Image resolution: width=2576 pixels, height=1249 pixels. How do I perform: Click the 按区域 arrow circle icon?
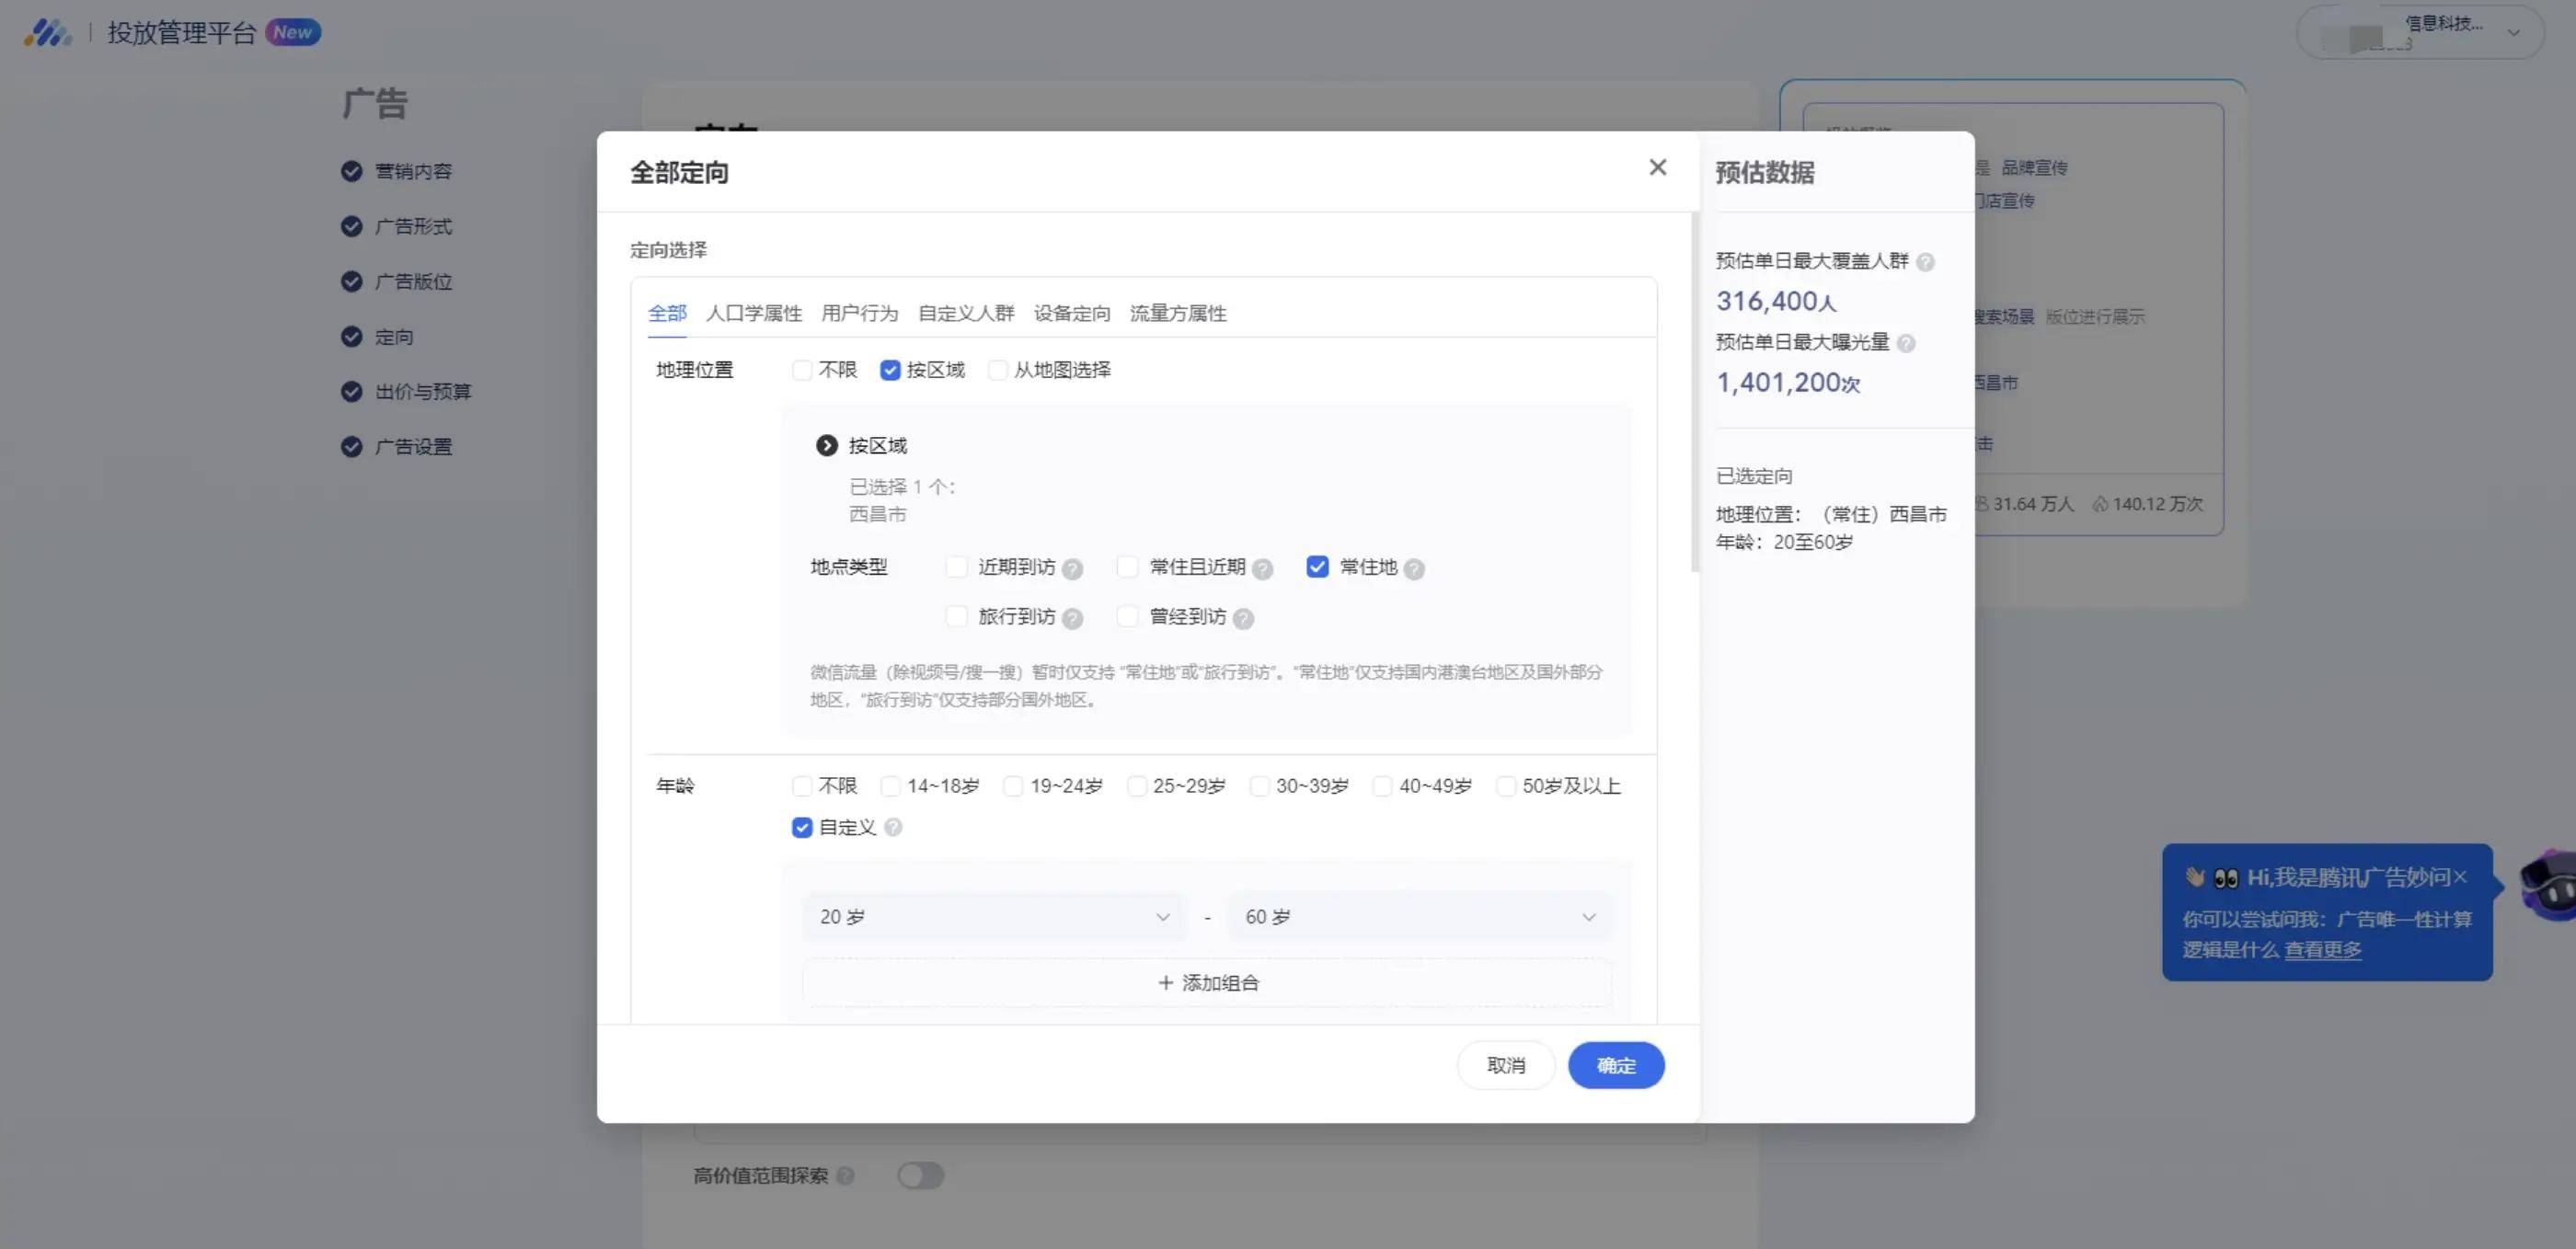pyautogui.click(x=826, y=445)
